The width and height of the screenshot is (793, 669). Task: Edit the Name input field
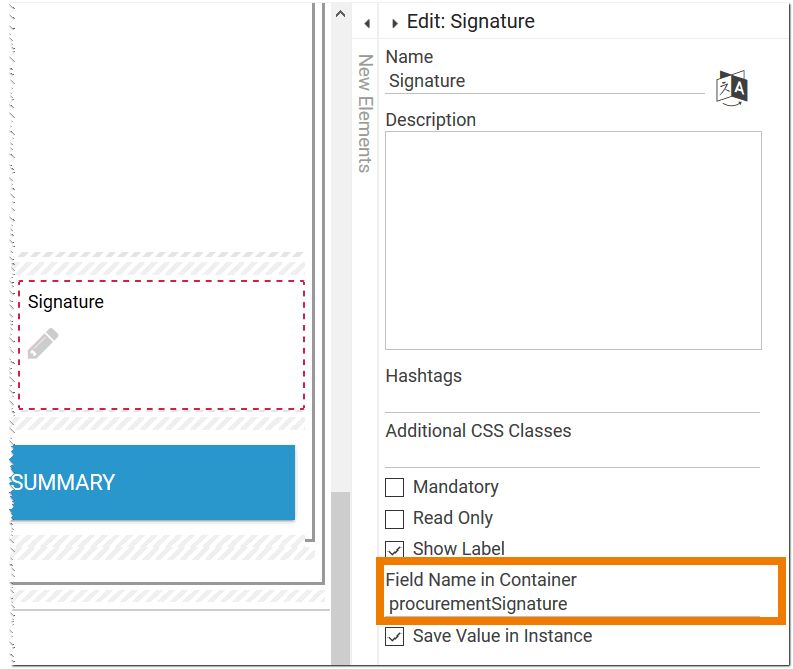click(544, 82)
